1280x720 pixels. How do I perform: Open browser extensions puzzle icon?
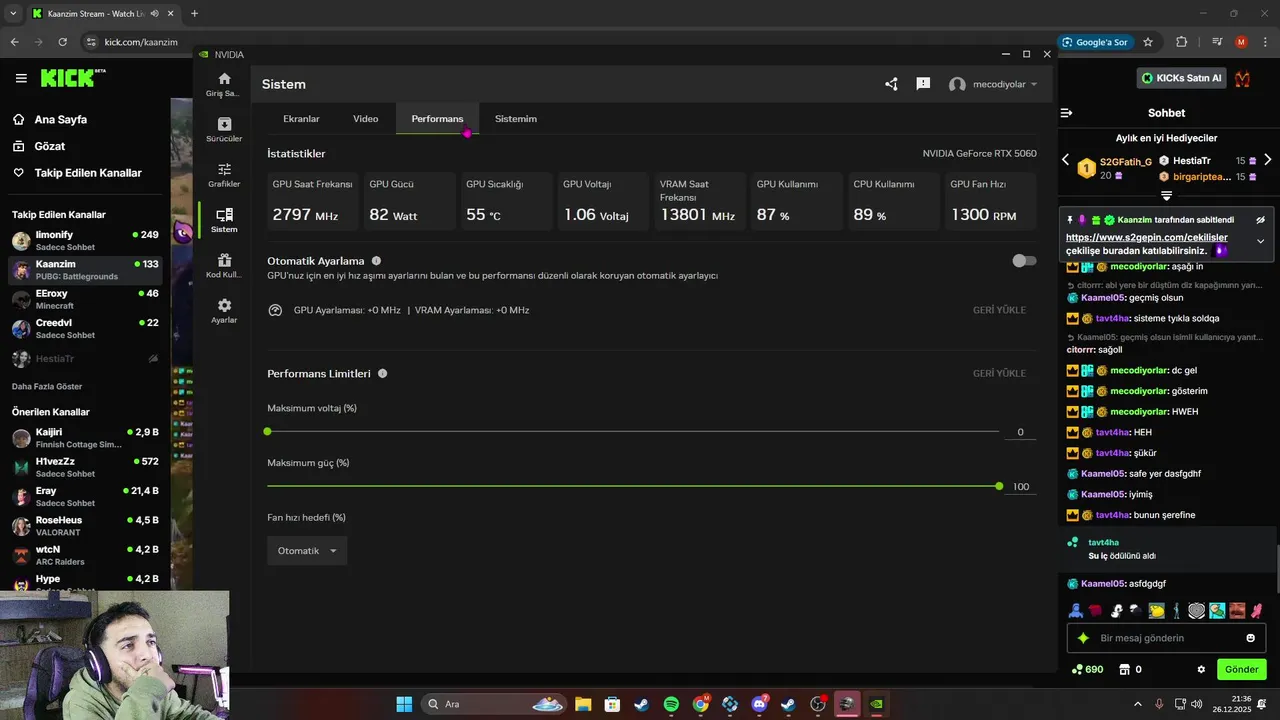point(1181,42)
